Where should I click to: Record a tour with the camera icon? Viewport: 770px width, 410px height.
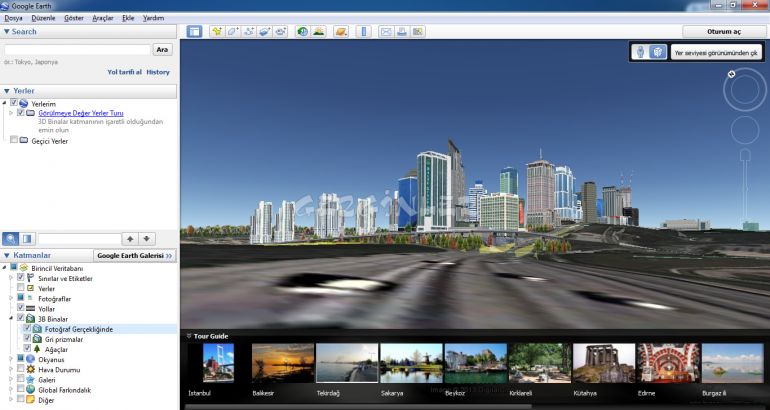(x=280, y=32)
